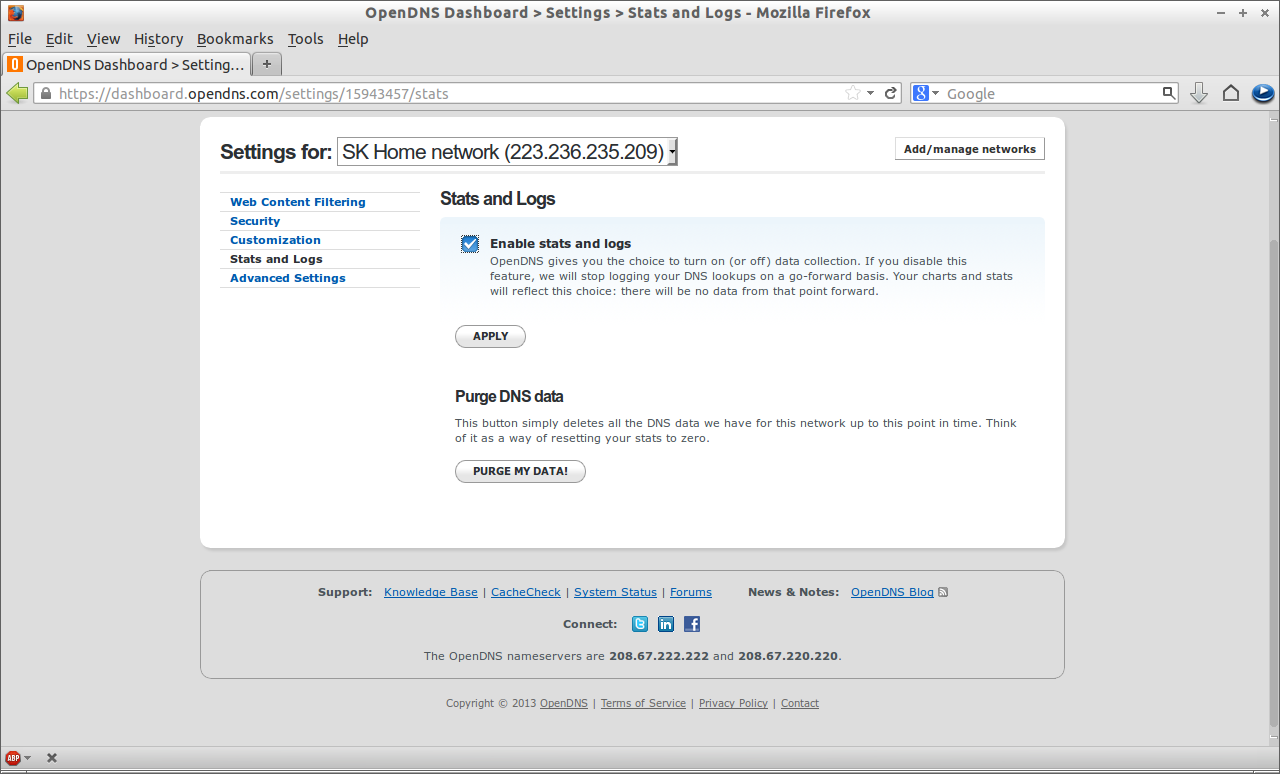The image size is (1280, 774).
Task: Open the Google search engine icon
Action: (921, 93)
